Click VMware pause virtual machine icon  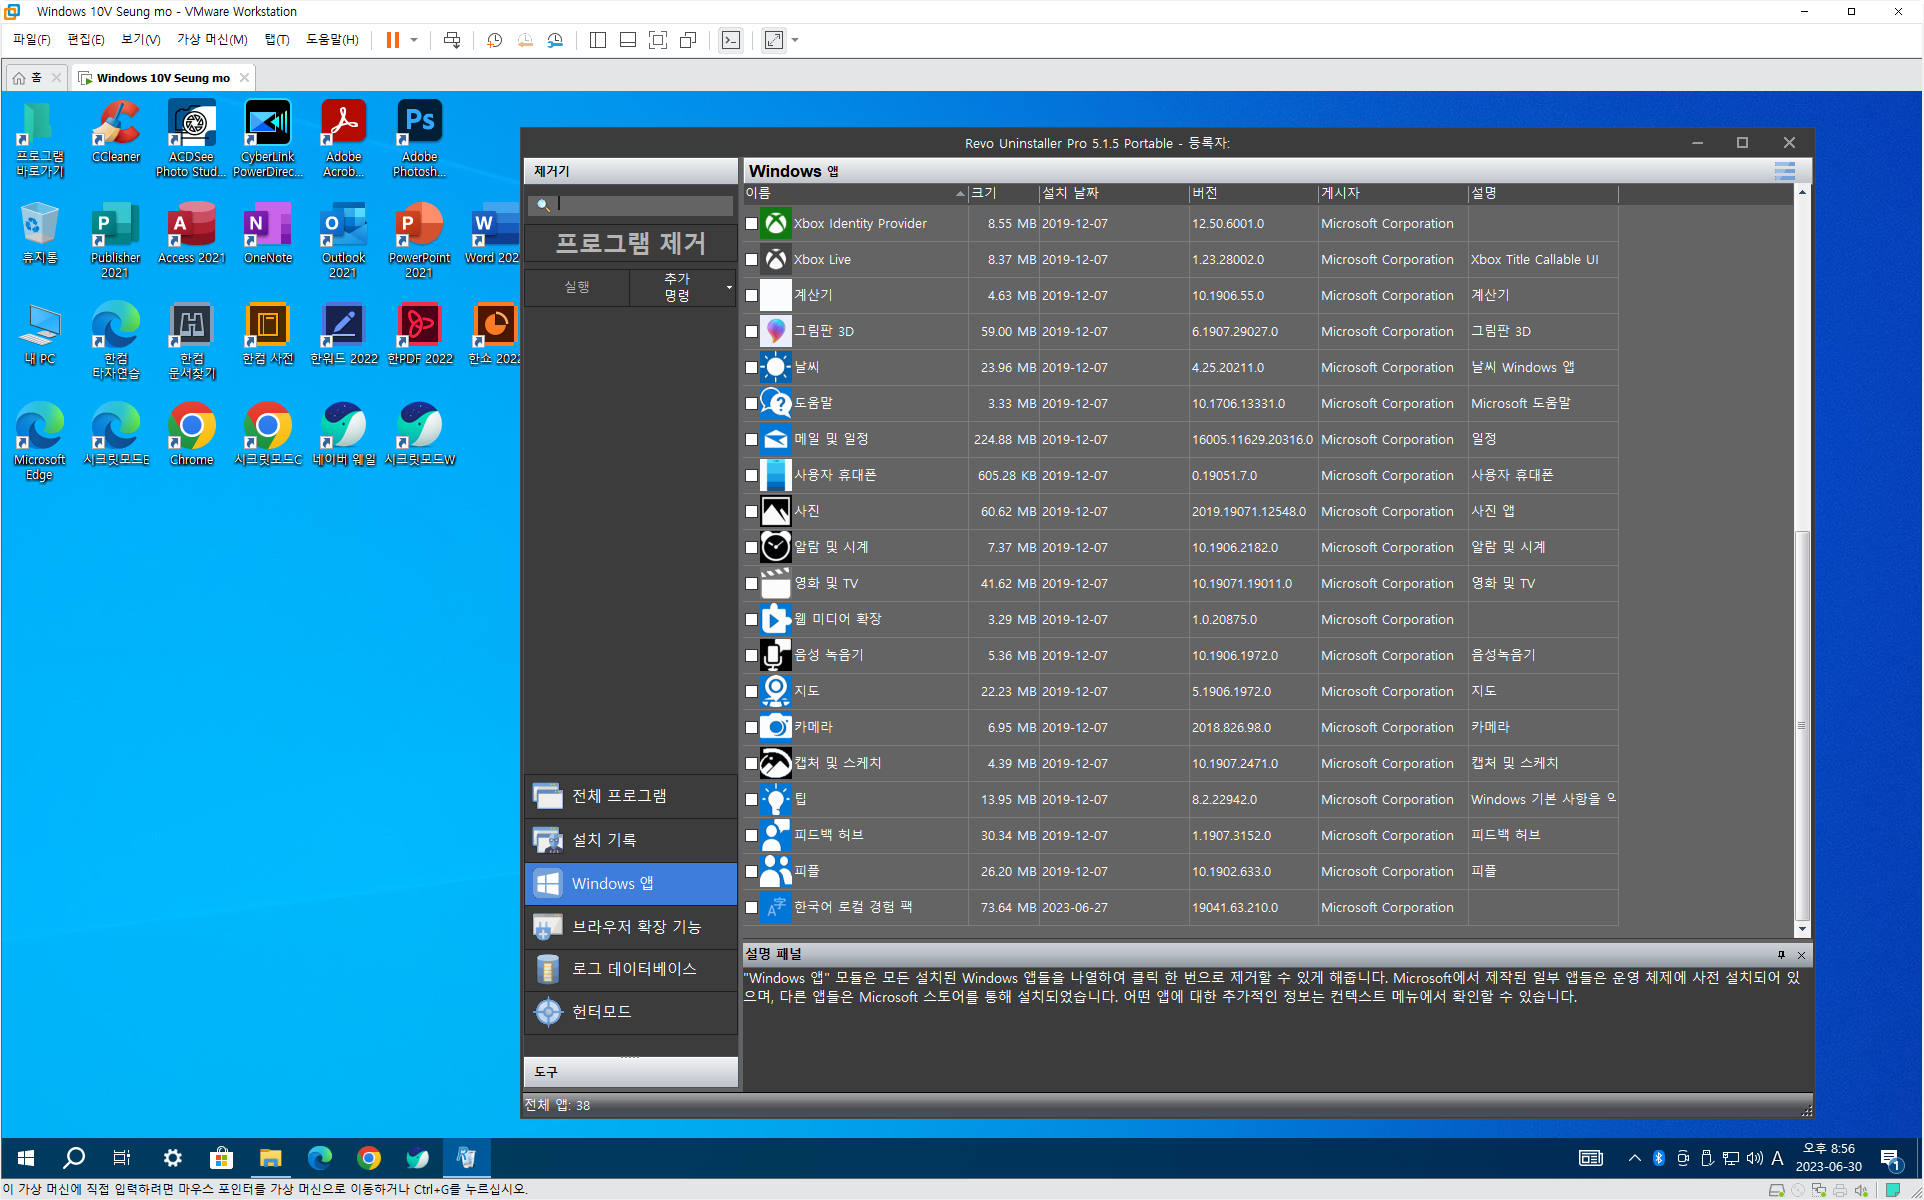[x=393, y=40]
